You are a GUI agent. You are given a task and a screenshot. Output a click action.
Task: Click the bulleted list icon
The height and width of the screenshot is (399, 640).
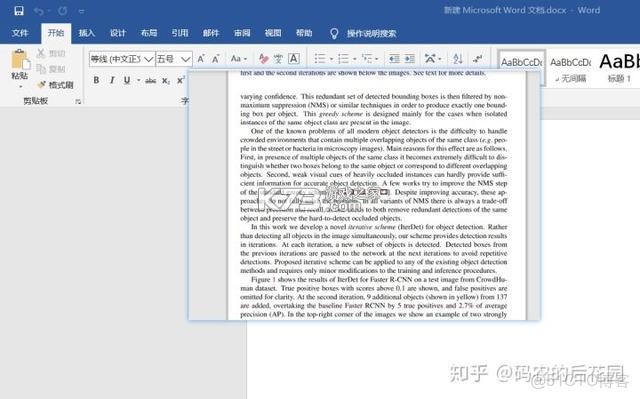coord(320,59)
